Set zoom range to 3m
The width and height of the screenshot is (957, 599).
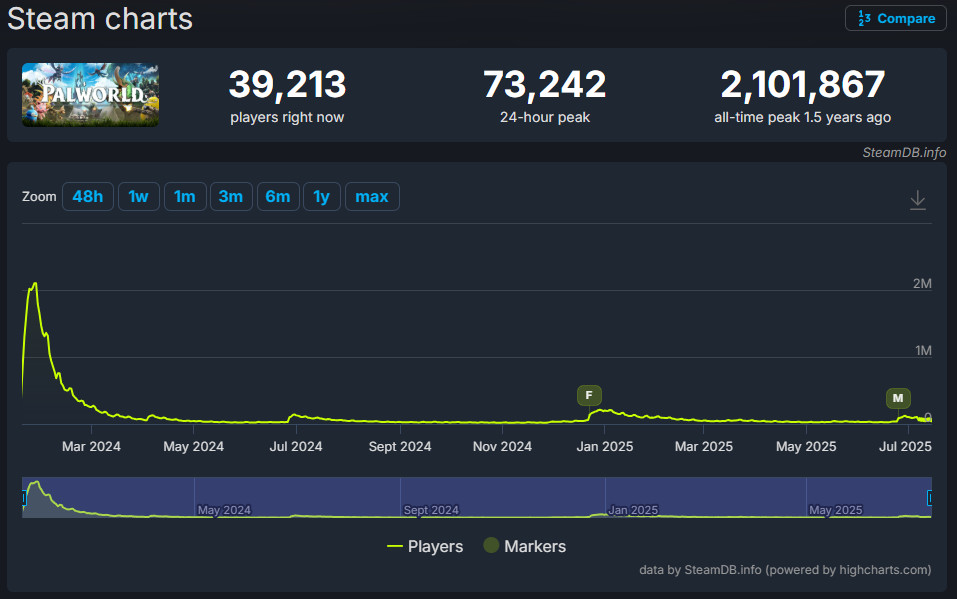pos(231,197)
